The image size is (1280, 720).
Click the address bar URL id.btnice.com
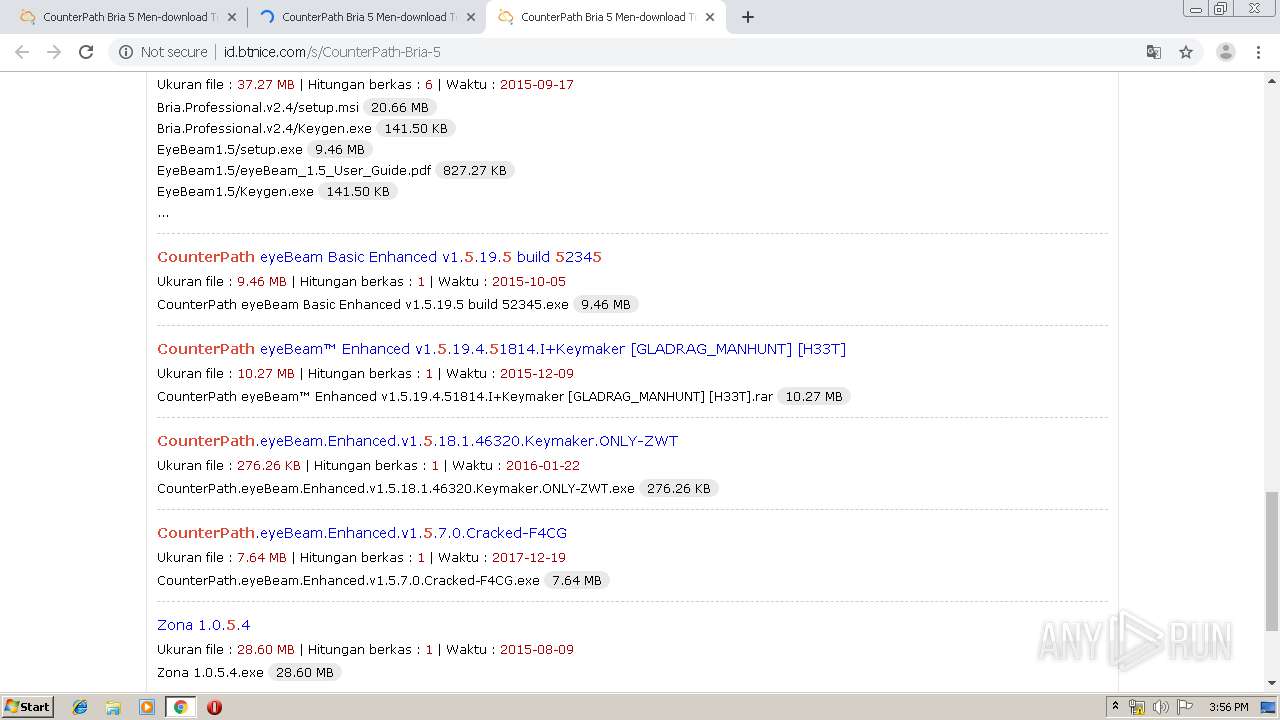(331, 52)
